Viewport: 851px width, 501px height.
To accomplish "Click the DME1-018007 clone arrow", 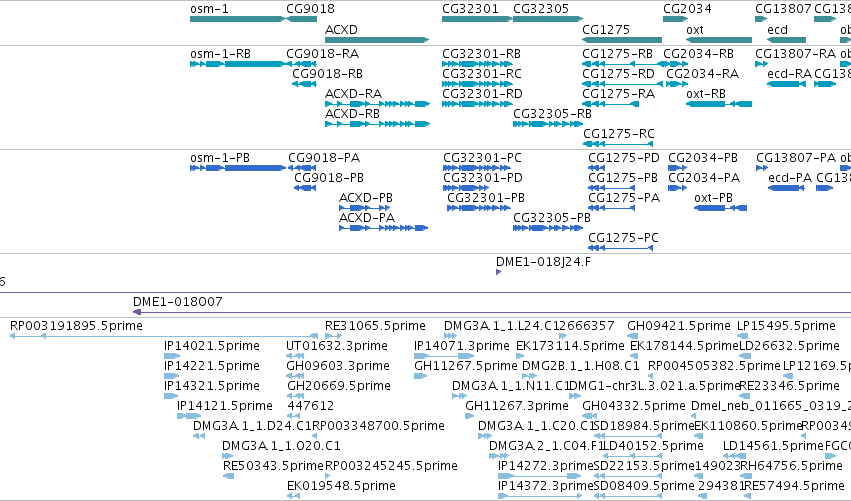I will point(492,312).
